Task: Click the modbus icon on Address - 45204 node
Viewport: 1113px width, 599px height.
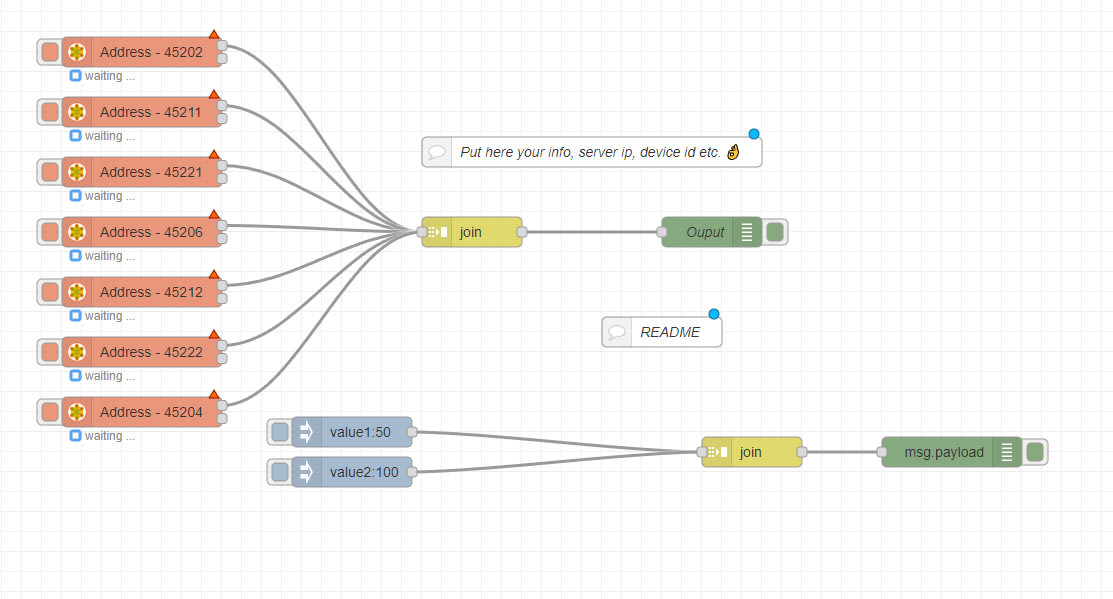Action: 77,411
